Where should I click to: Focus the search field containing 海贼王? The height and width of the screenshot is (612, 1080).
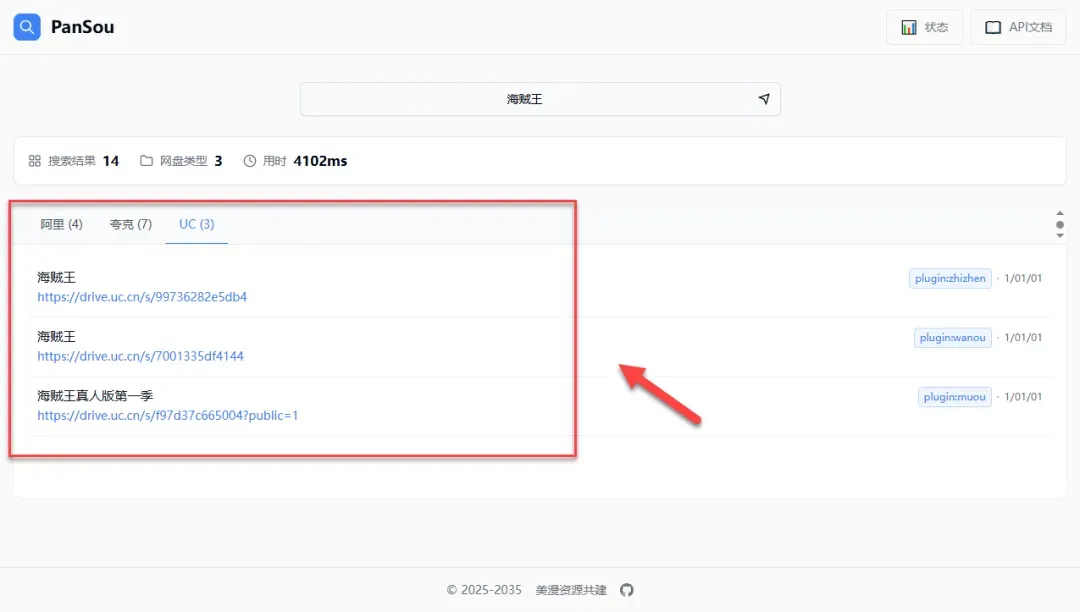(525, 99)
